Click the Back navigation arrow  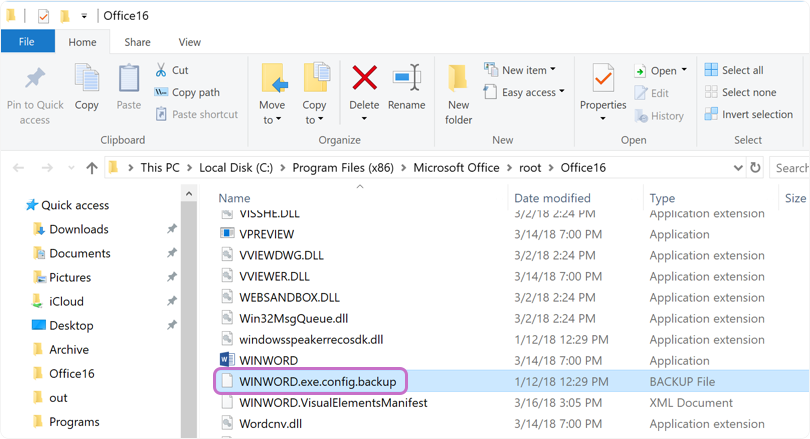click(19, 168)
